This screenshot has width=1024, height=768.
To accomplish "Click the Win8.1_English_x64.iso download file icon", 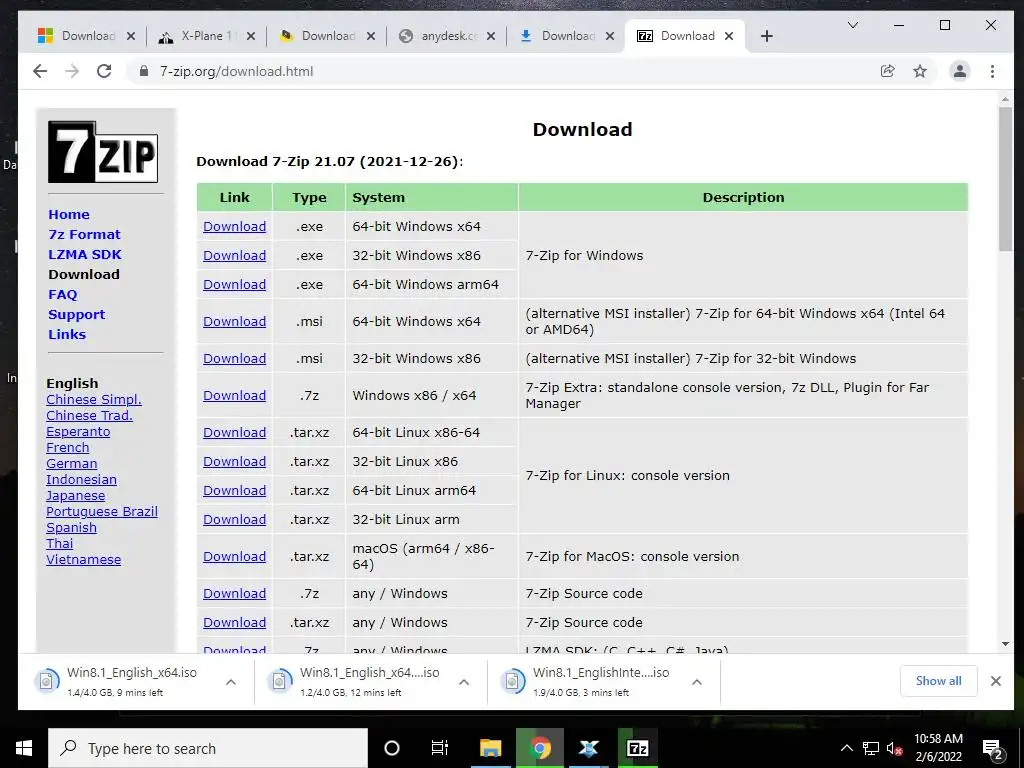I will 46,681.
